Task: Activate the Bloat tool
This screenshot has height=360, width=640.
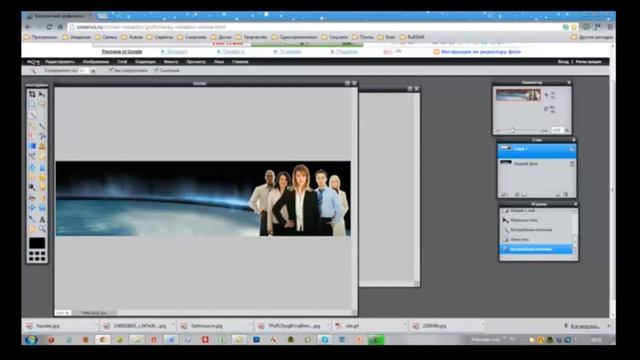Action: (x=32, y=208)
